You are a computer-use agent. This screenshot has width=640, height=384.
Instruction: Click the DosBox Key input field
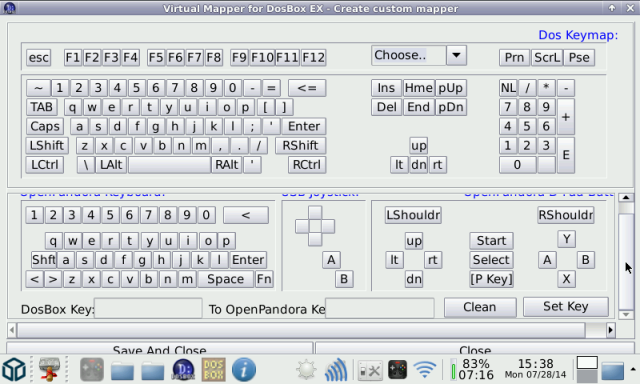coord(148,308)
